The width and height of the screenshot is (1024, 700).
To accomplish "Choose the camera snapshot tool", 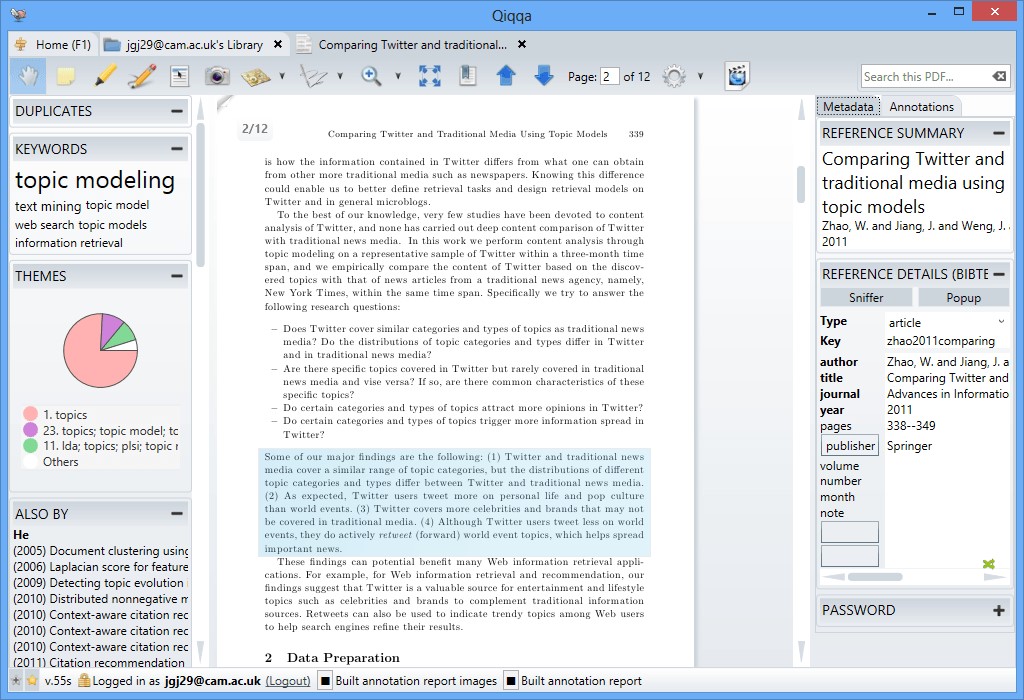I will [x=217, y=76].
